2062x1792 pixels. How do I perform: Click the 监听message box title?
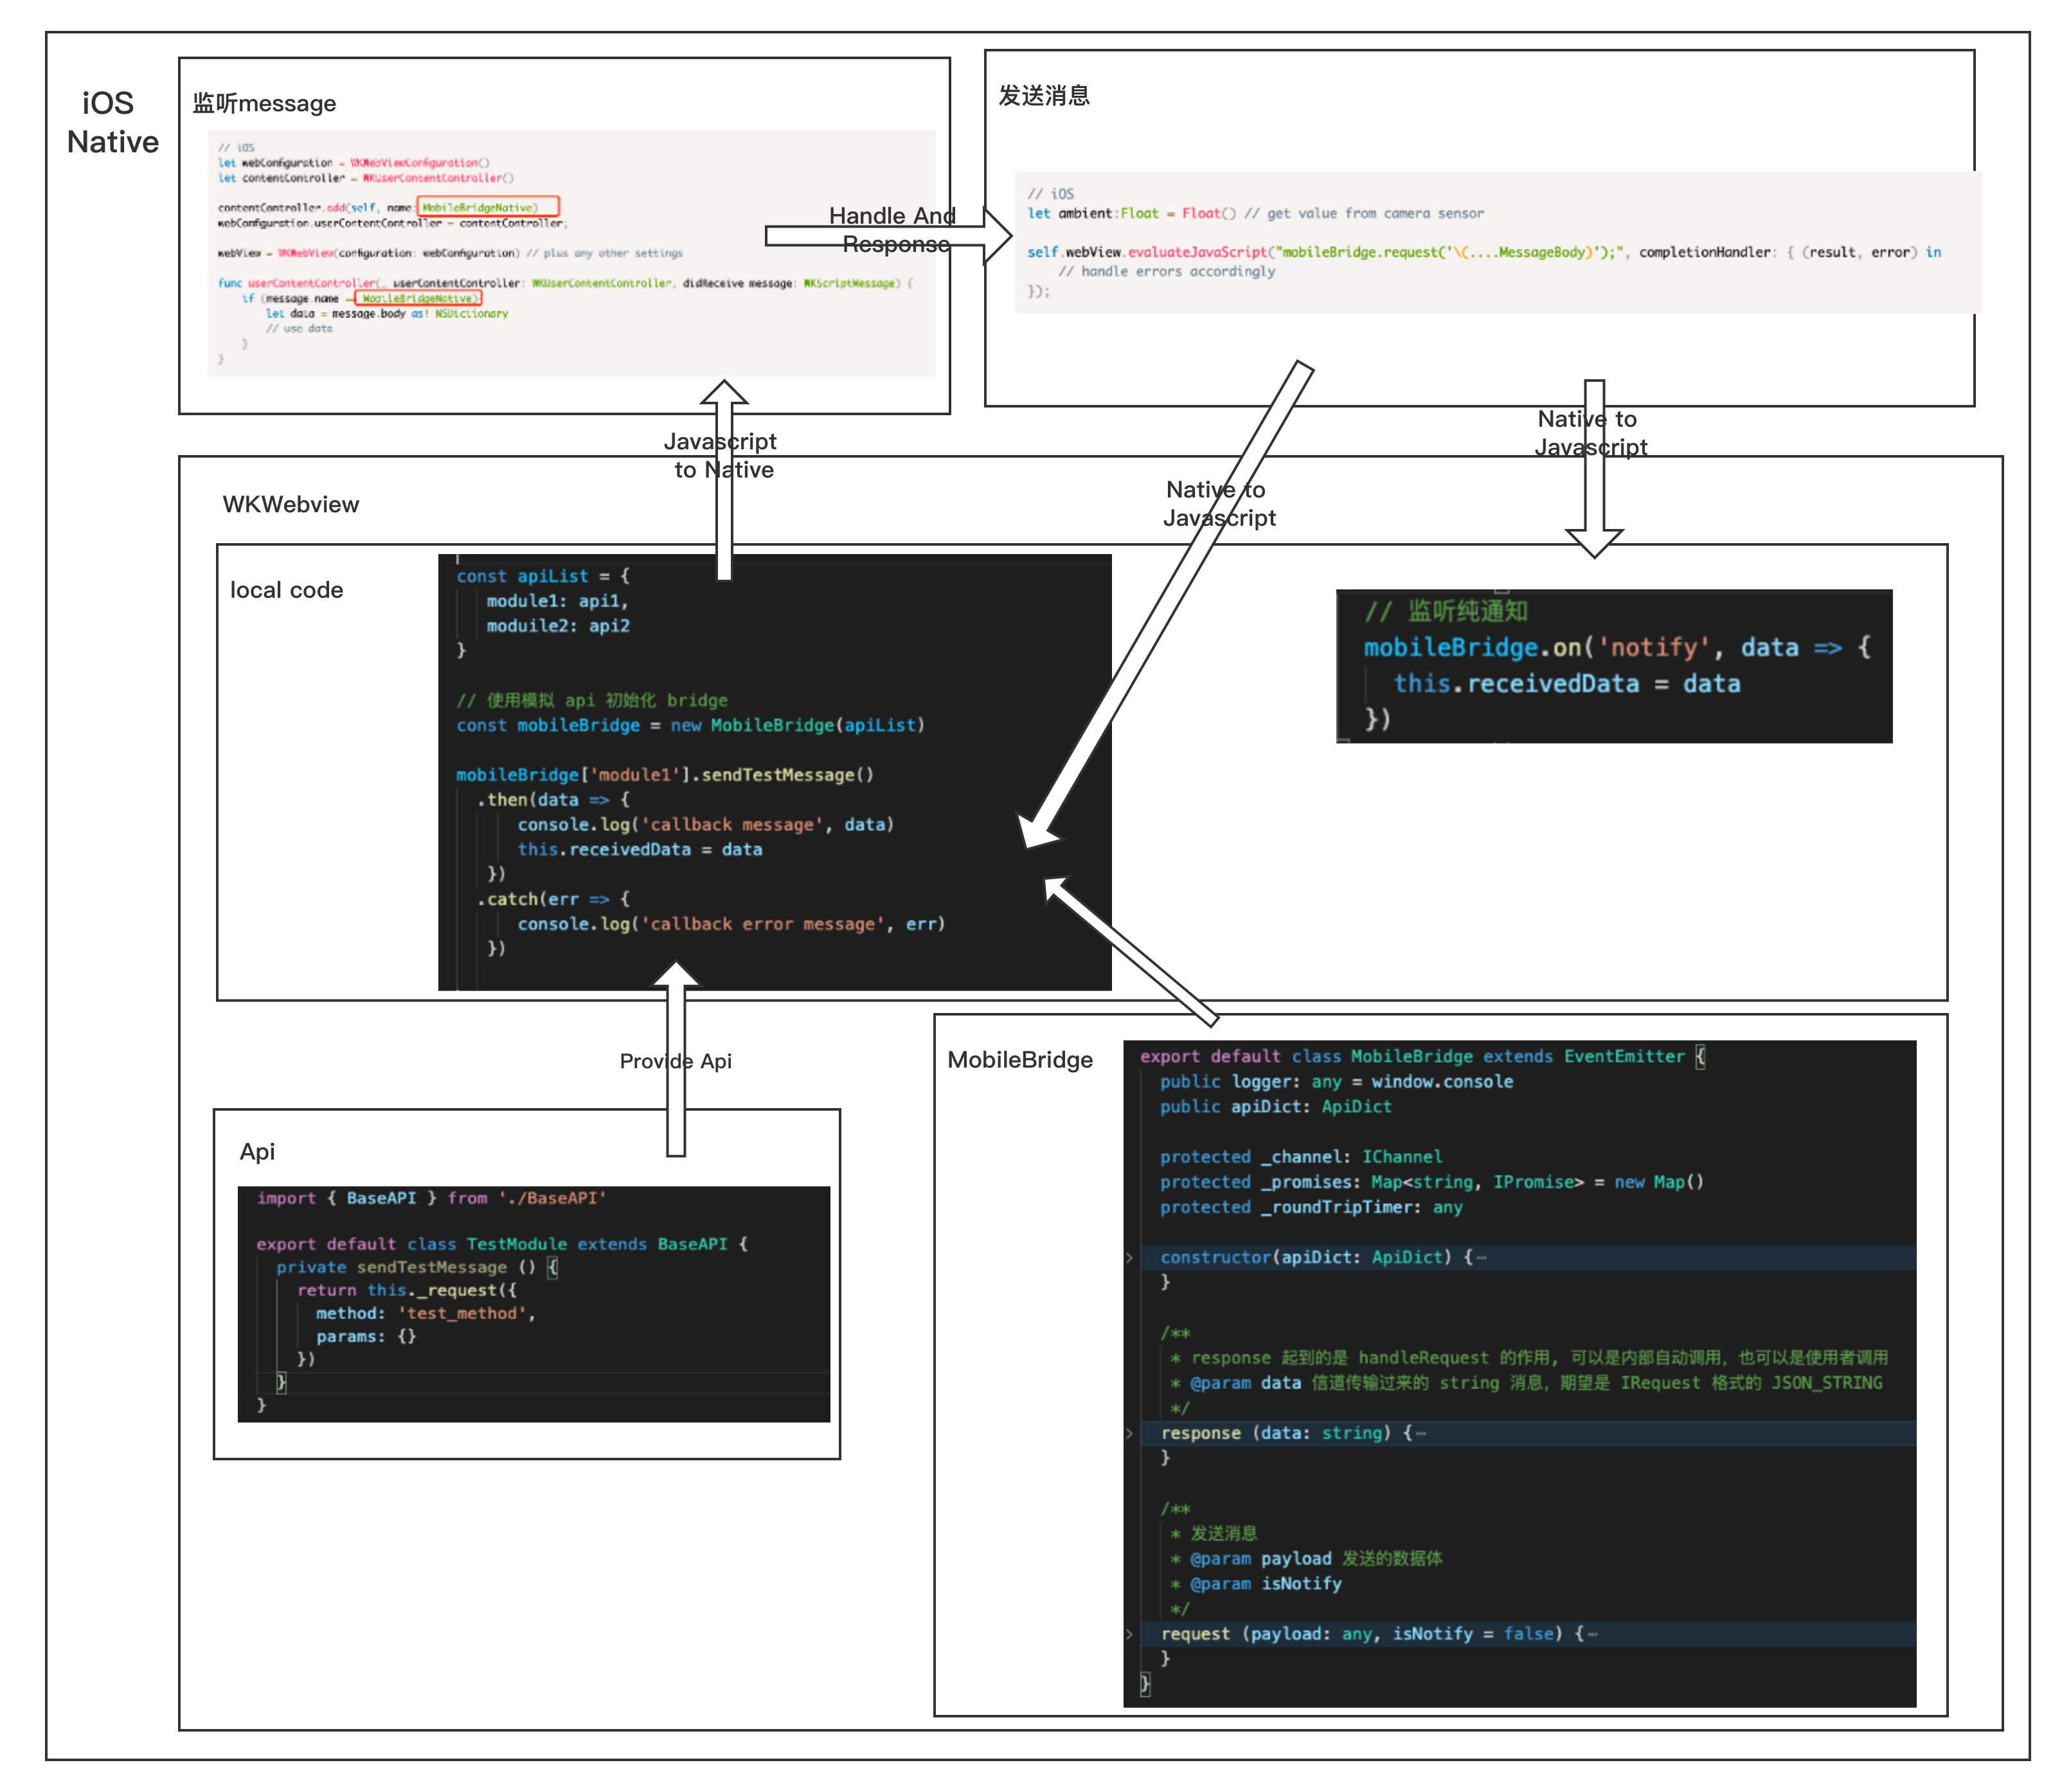[264, 104]
